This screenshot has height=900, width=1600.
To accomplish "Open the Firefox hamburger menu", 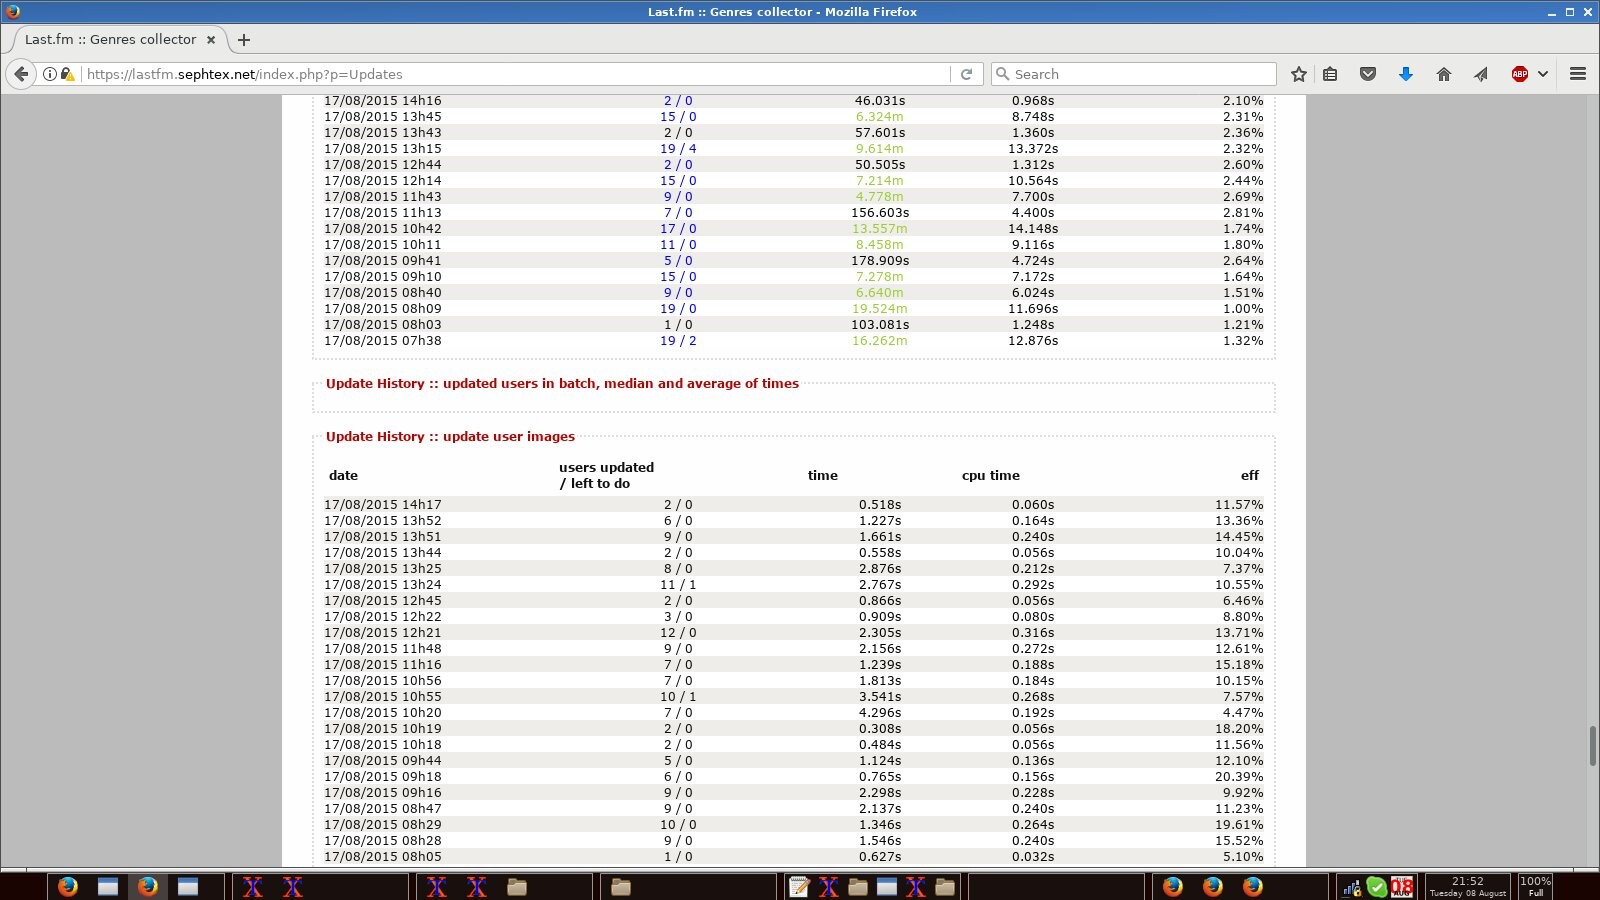I will click(x=1578, y=74).
